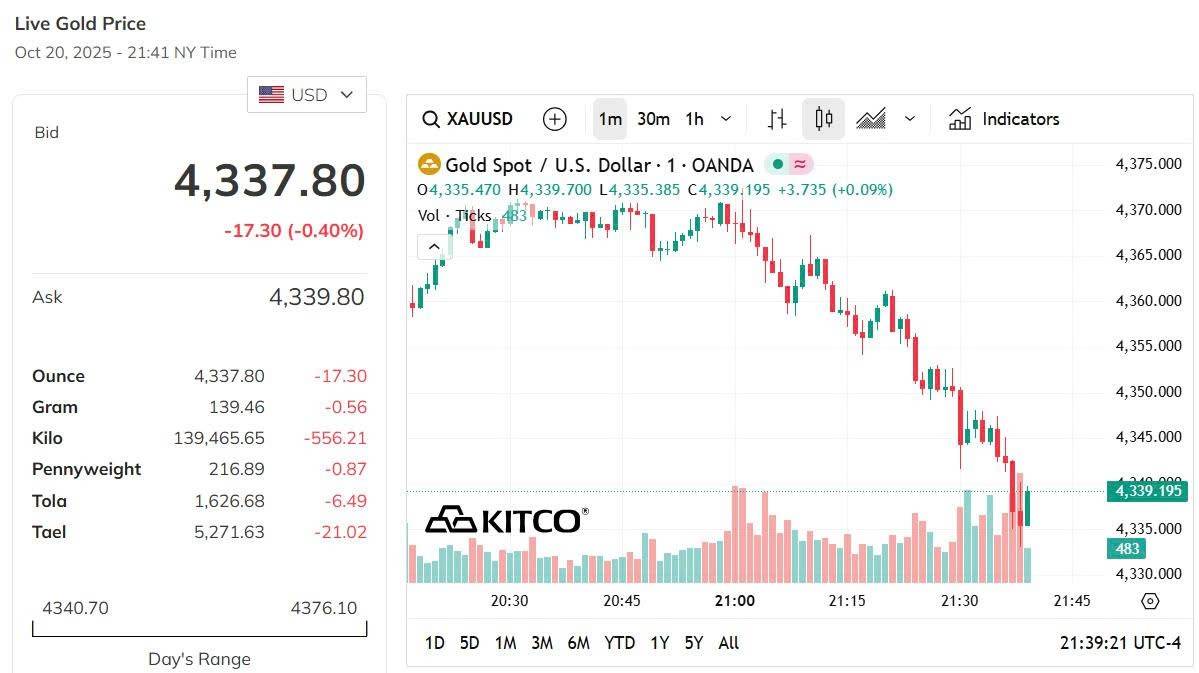The height and width of the screenshot is (673, 1199).
Task: Select the All time range
Action: pos(728,643)
